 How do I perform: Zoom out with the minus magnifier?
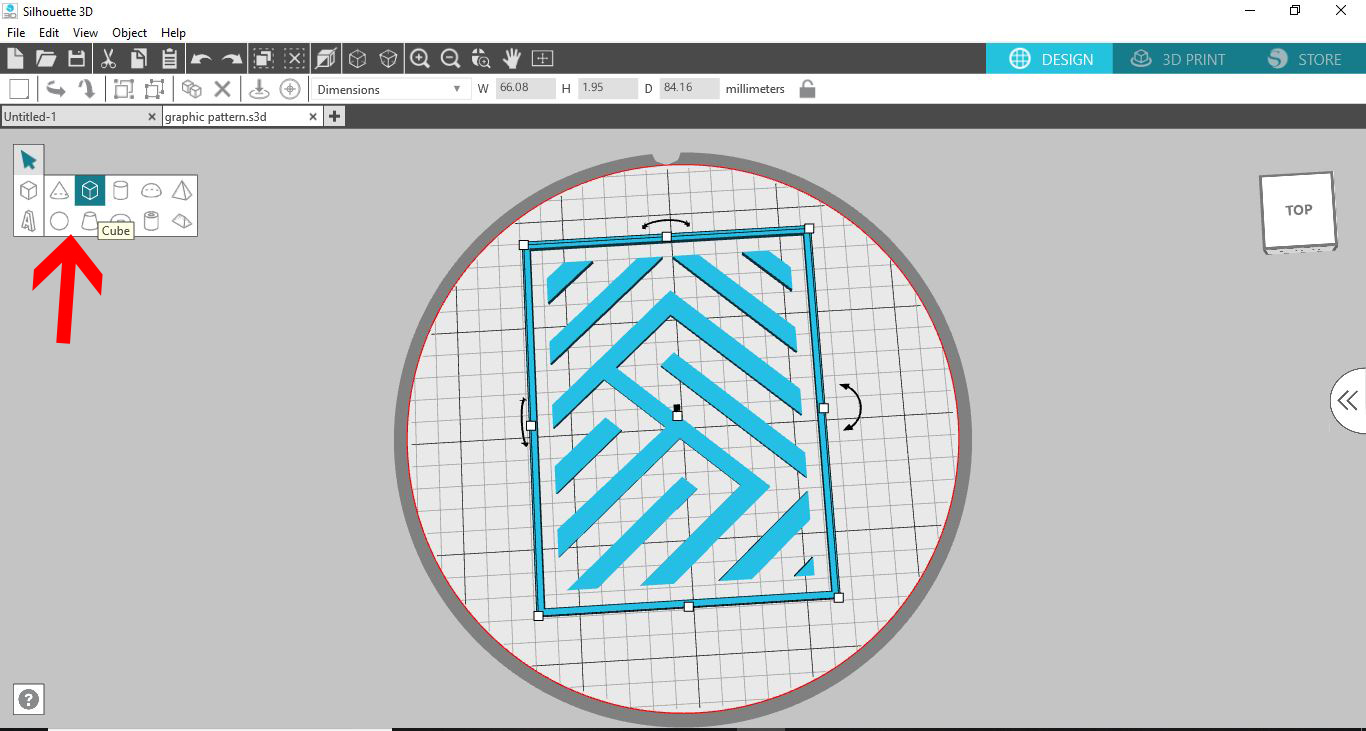[x=450, y=58]
